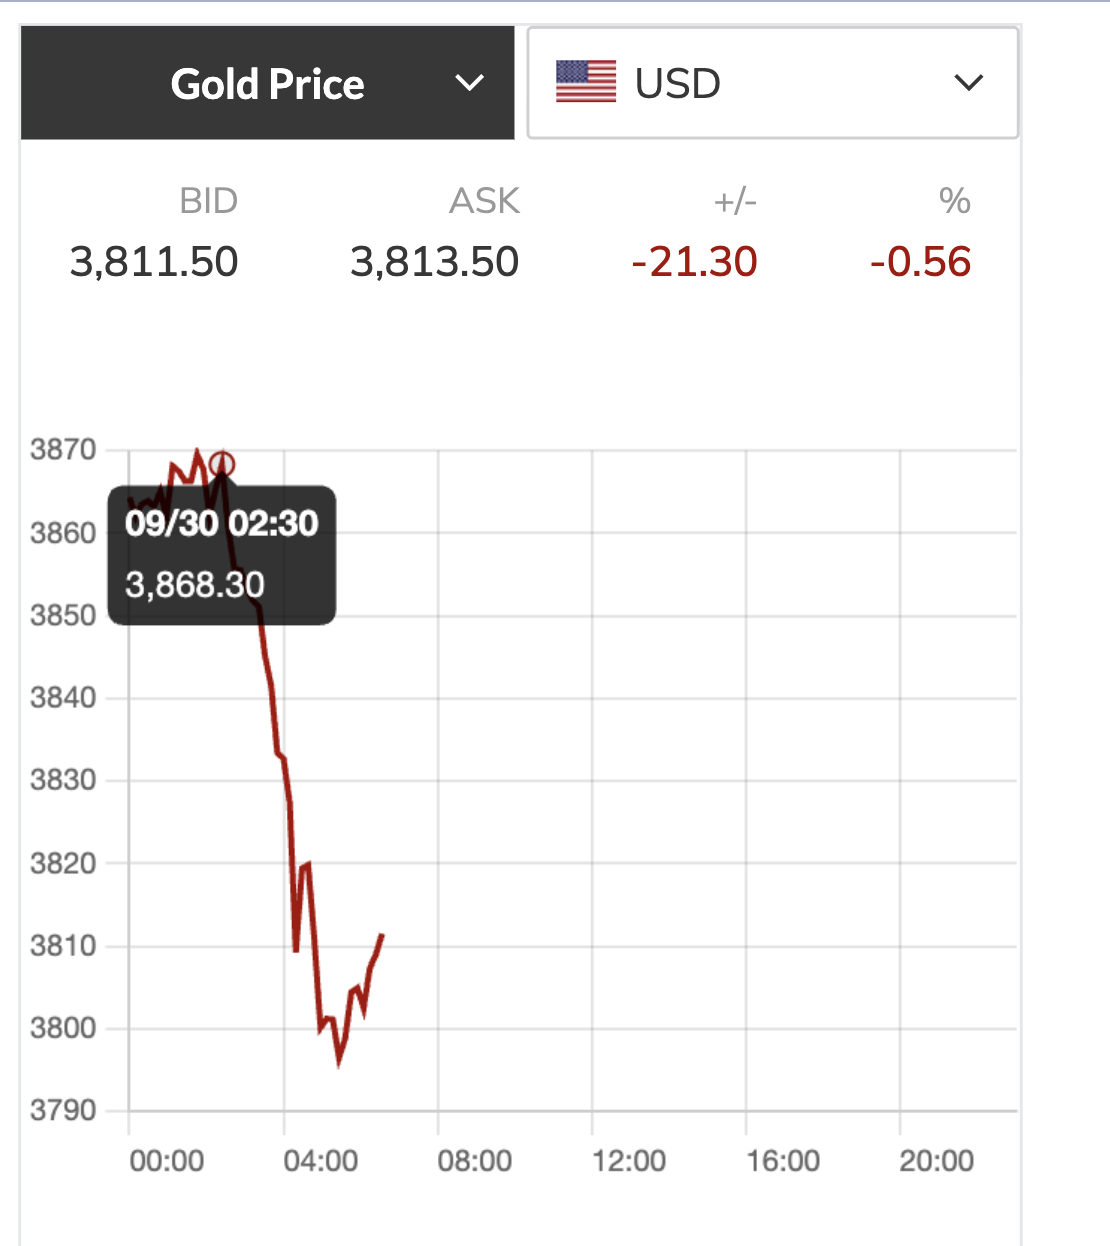Click the US flag icon
The image size is (1110, 1246).
pos(586,82)
